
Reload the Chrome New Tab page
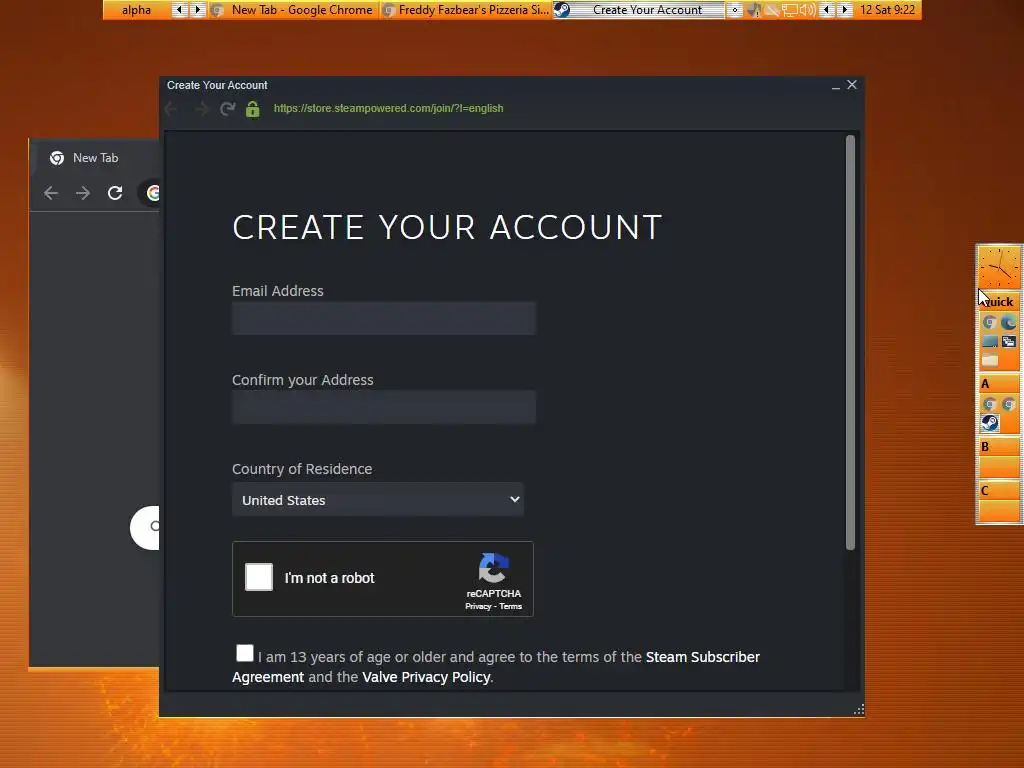coord(115,193)
